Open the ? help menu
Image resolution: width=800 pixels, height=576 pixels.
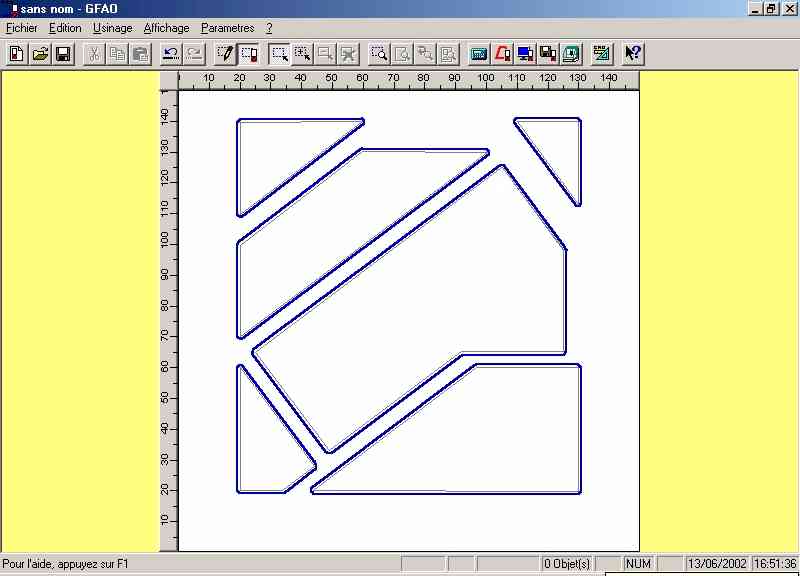(x=269, y=28)
